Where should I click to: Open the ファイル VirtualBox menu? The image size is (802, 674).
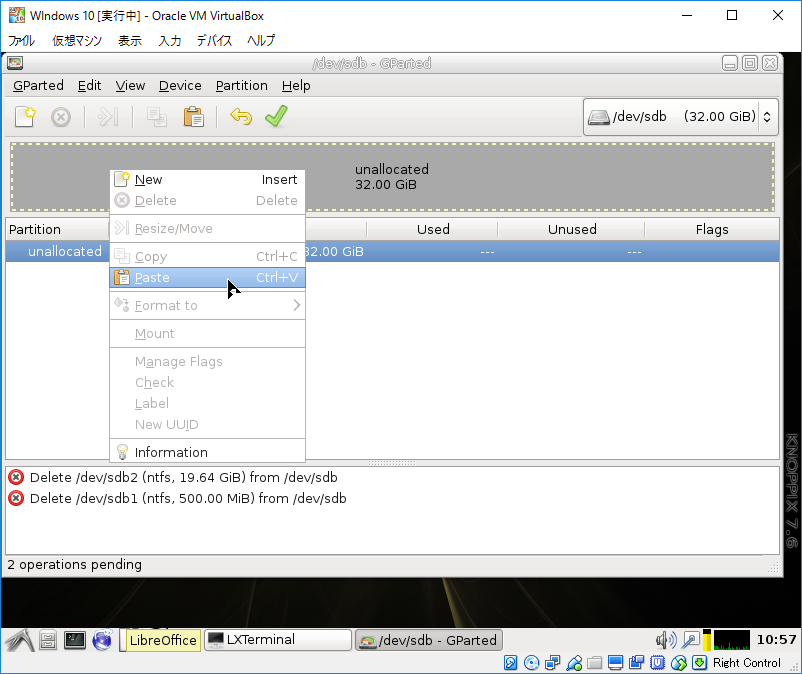pos(21,40)
